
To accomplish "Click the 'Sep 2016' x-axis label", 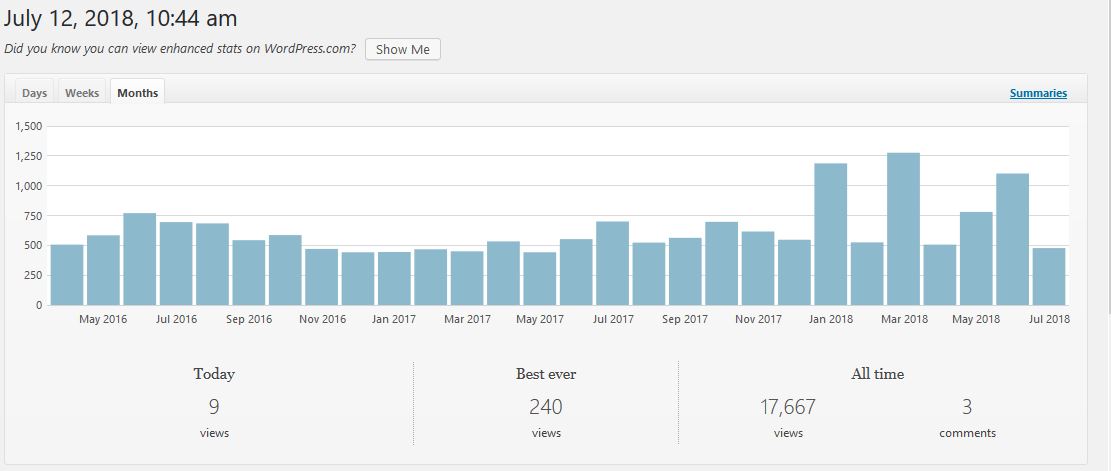I will pyautogui.click(x=249, y=319).
